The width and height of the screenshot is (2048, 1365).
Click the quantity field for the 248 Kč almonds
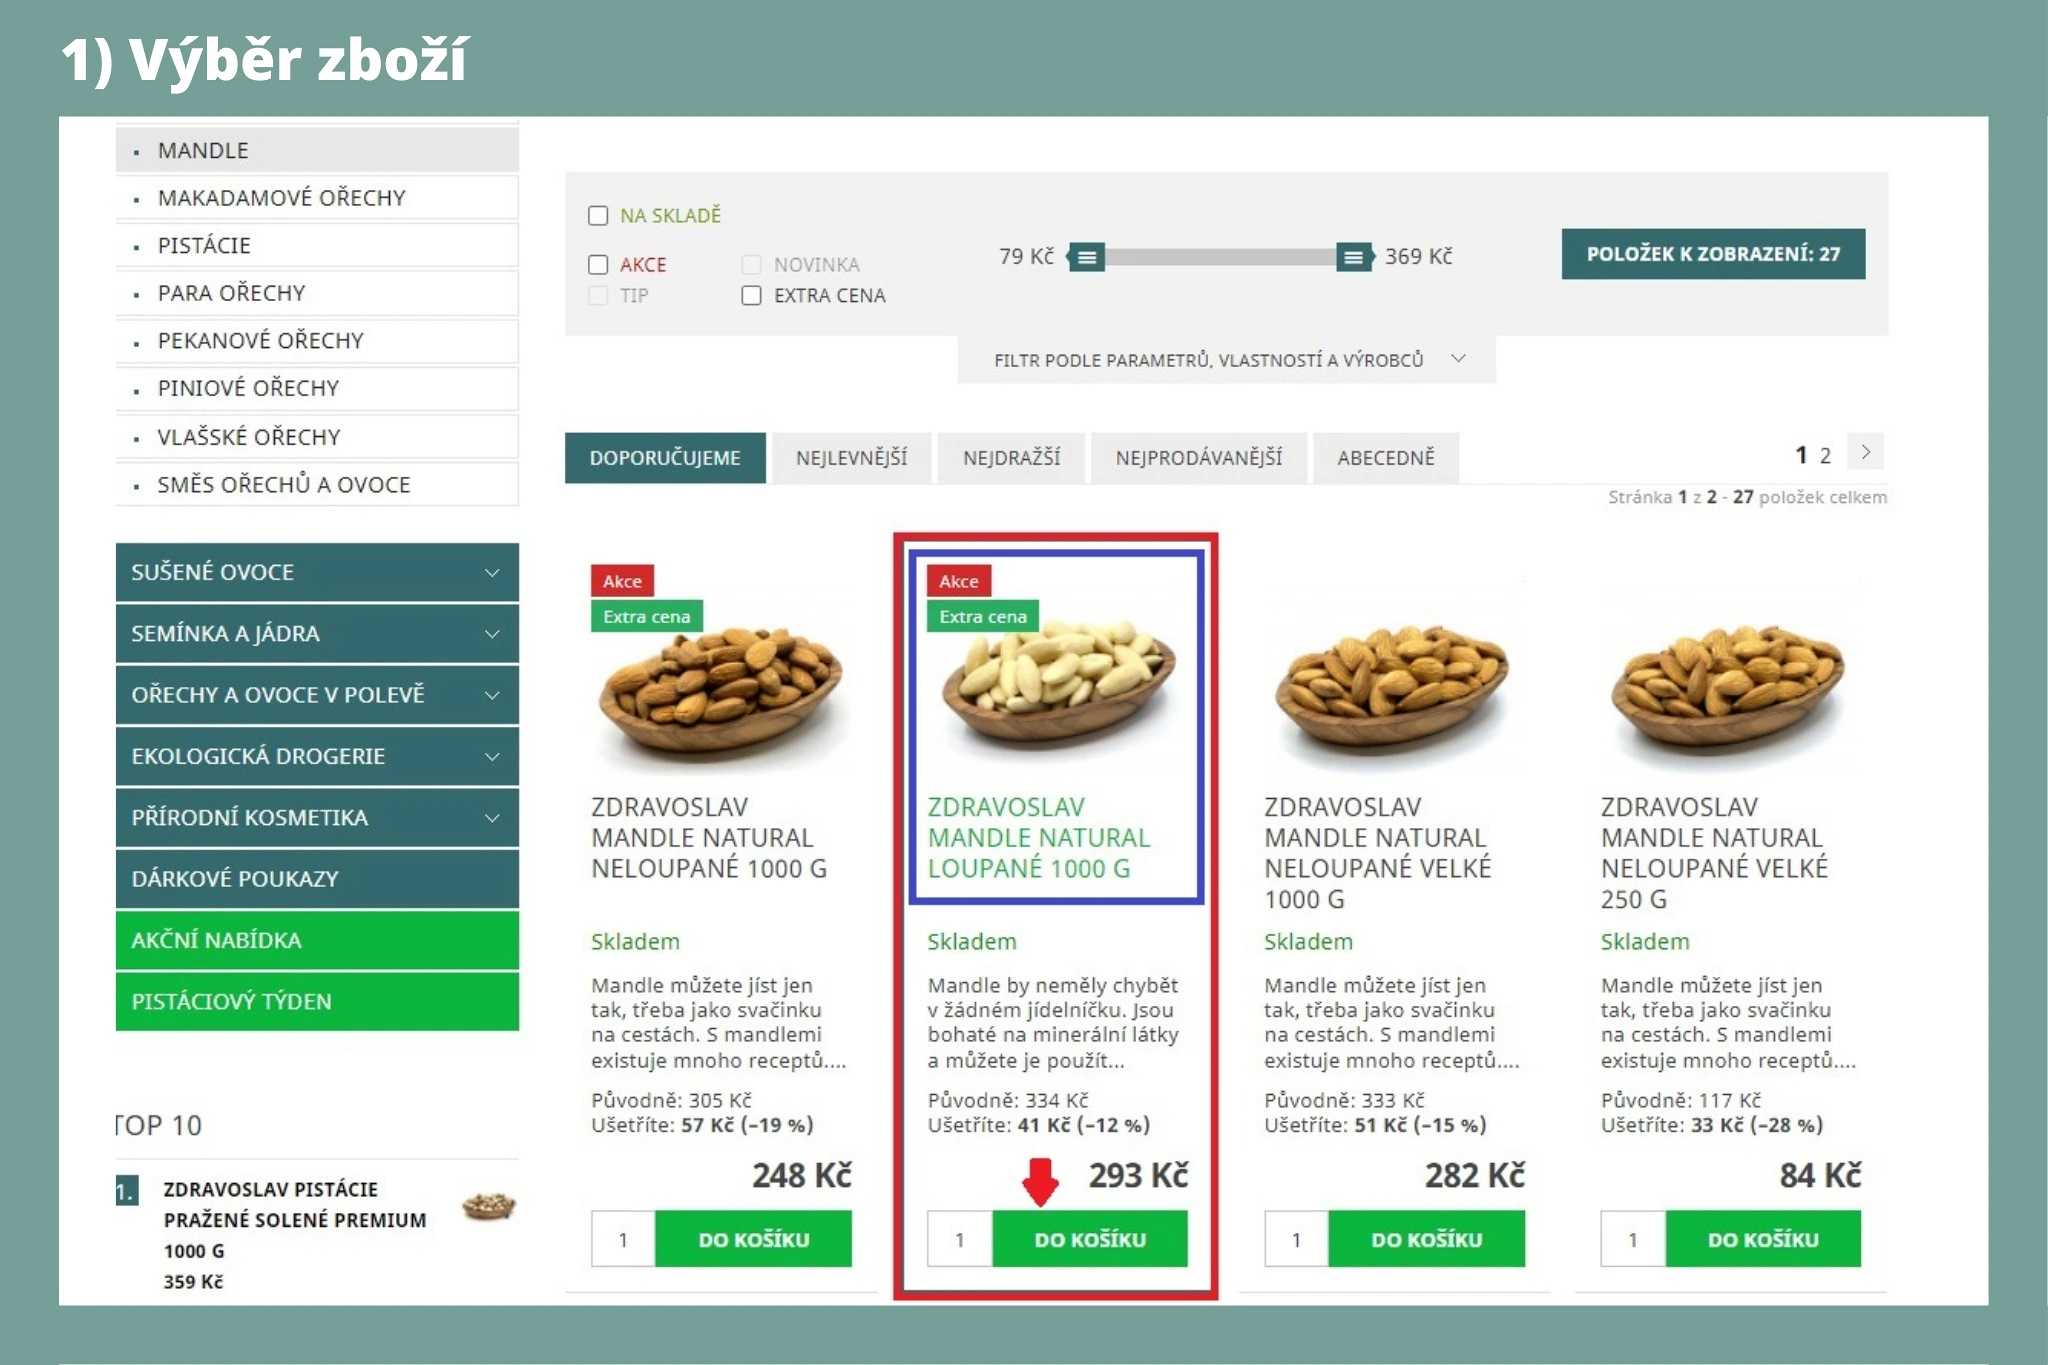coord(623,1240)
